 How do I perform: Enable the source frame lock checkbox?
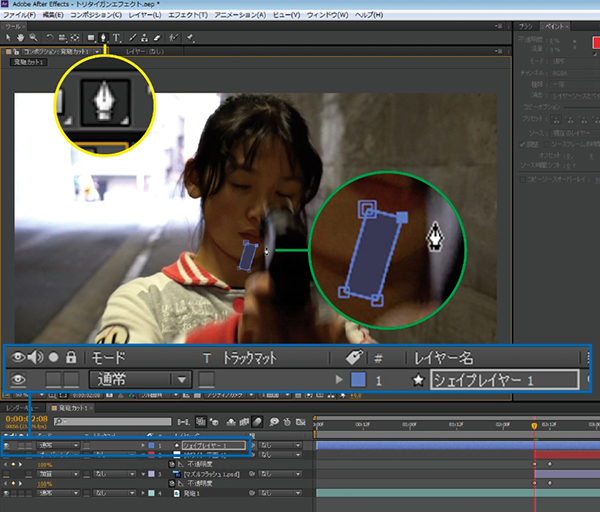tap(547, 144)
